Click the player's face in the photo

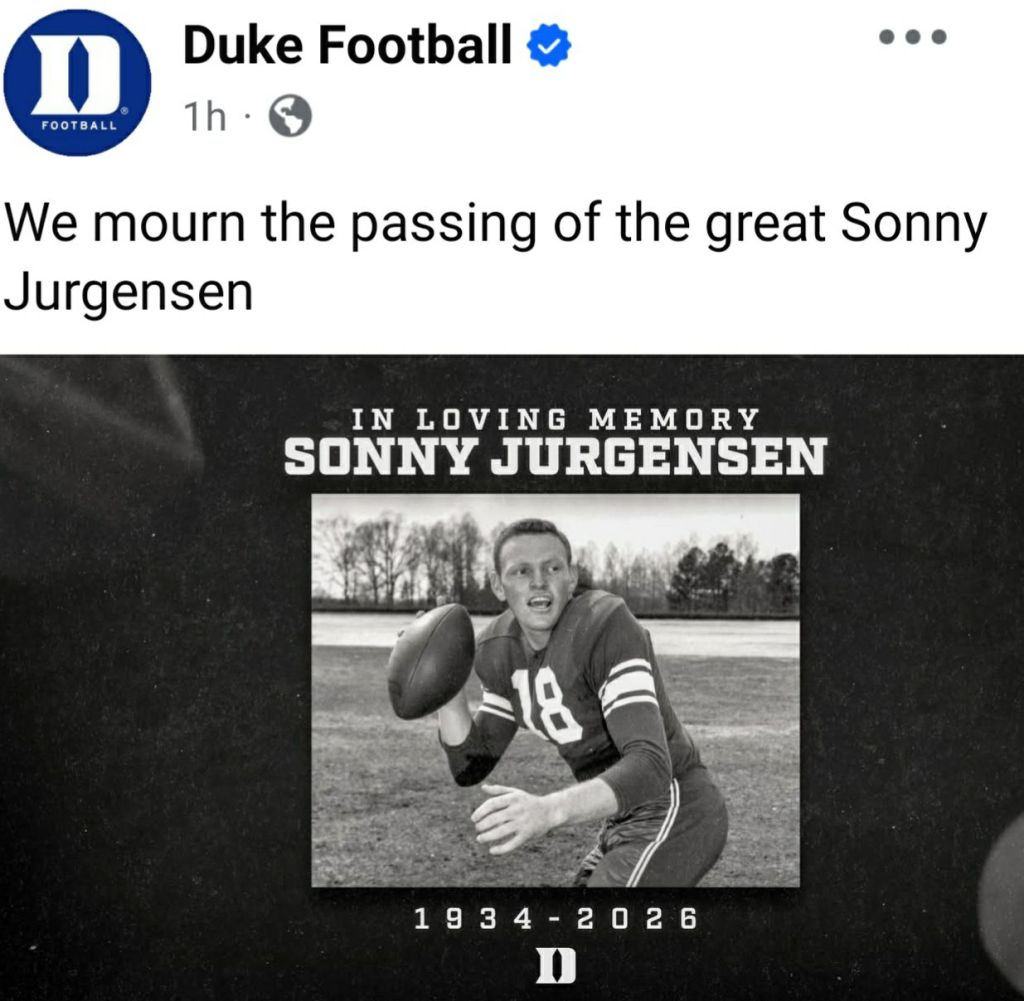click(535, 578)
